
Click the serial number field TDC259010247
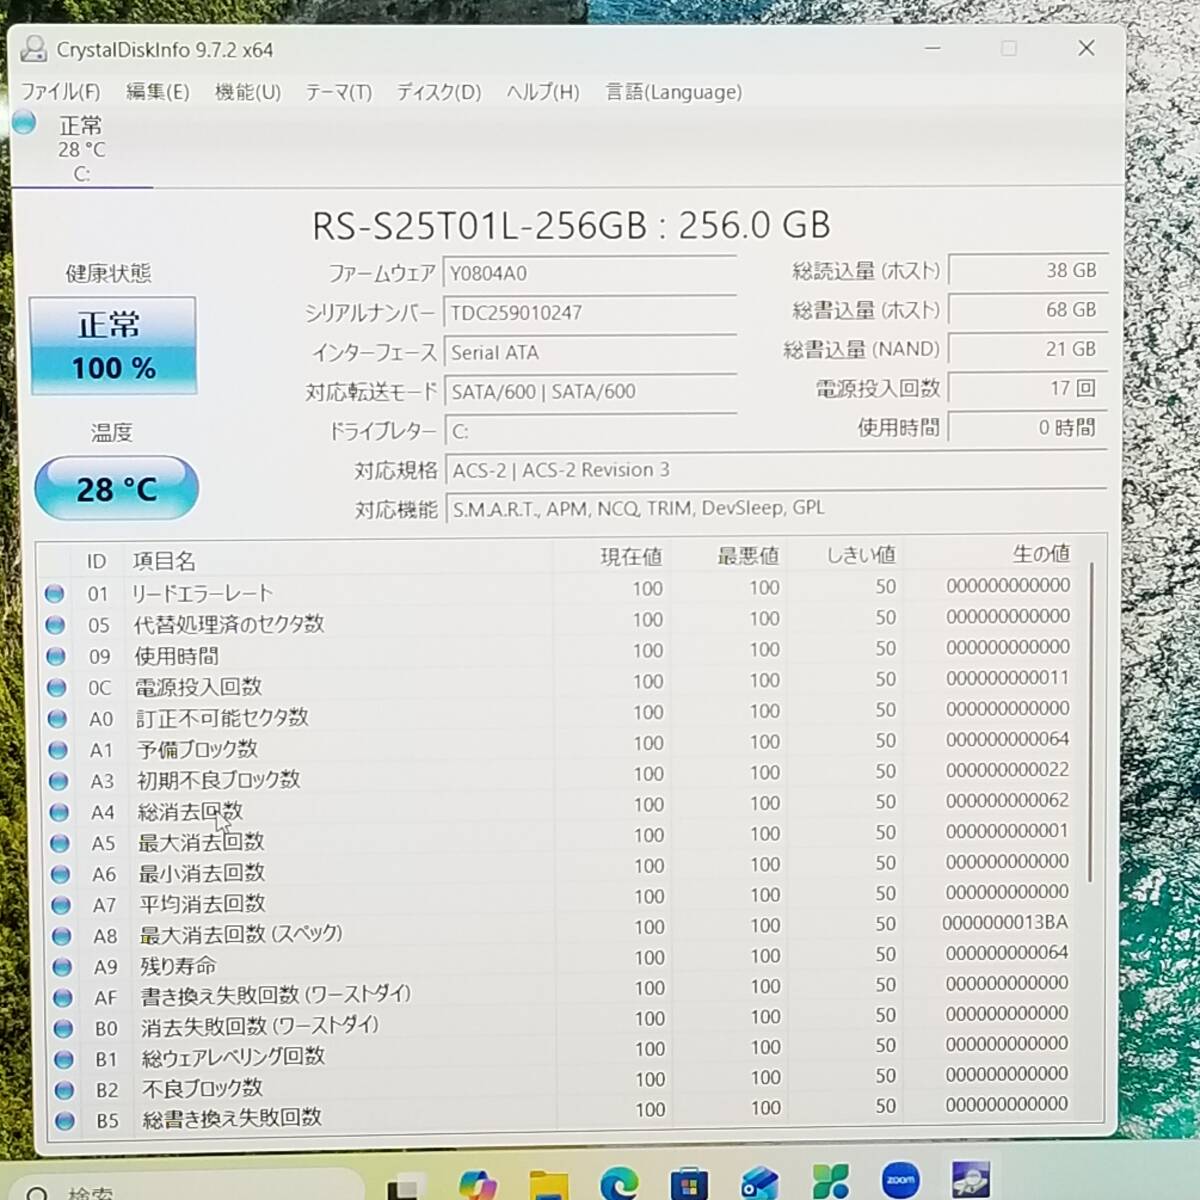pos(590,313)
